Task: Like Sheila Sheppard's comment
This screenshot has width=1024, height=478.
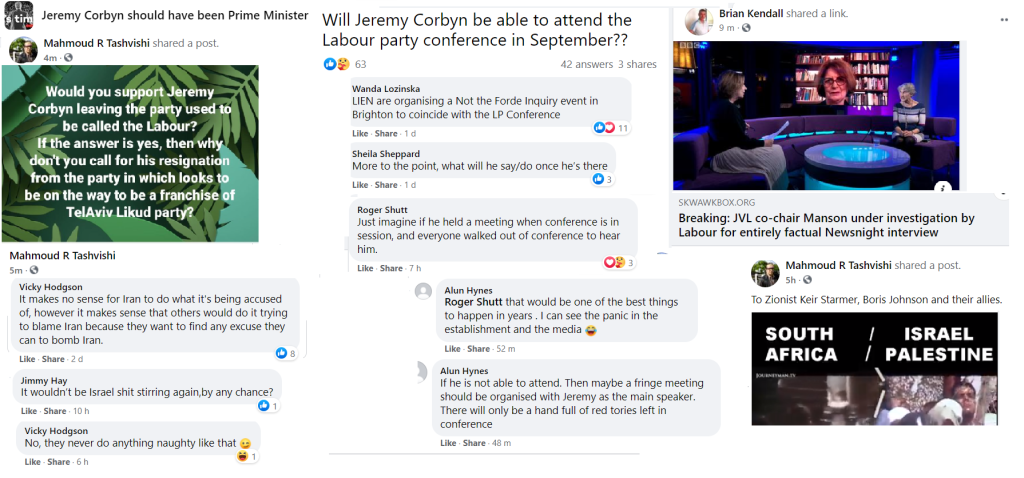Action: pyautogui.click(x=360, y=185)
